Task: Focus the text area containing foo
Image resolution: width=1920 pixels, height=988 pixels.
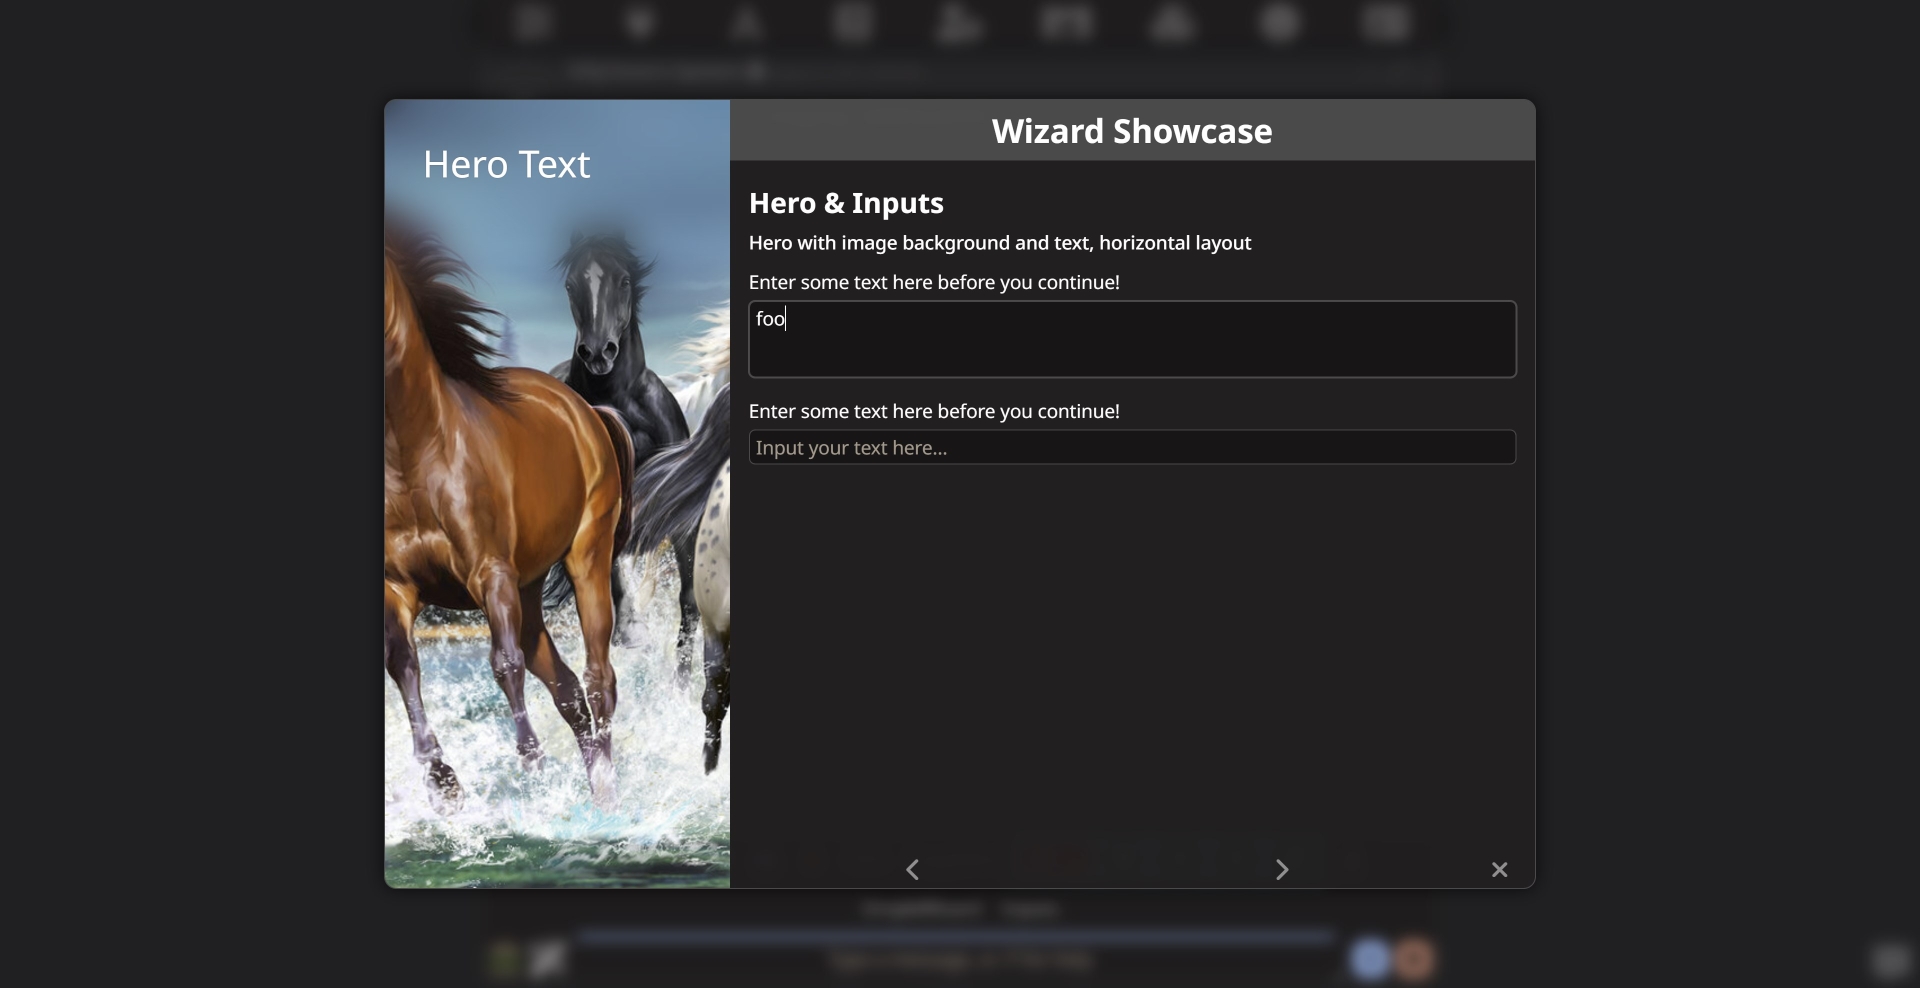Action: tap(1132, 339)
